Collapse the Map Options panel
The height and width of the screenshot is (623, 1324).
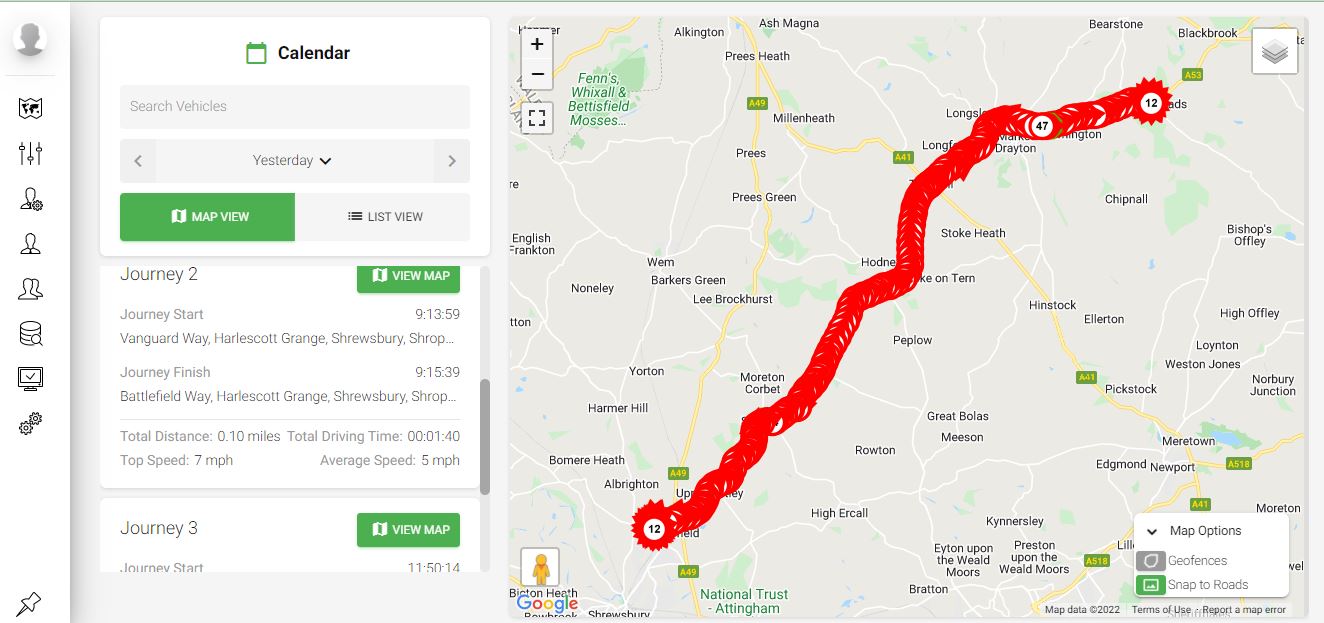[x=1152, y=531]
